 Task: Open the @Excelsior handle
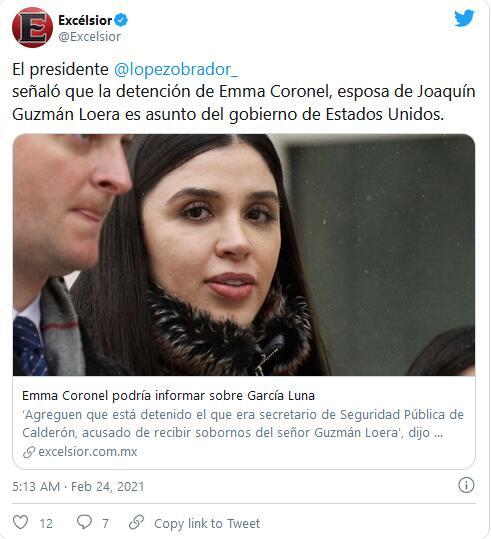pyautogui.click(x=89, y=36)
